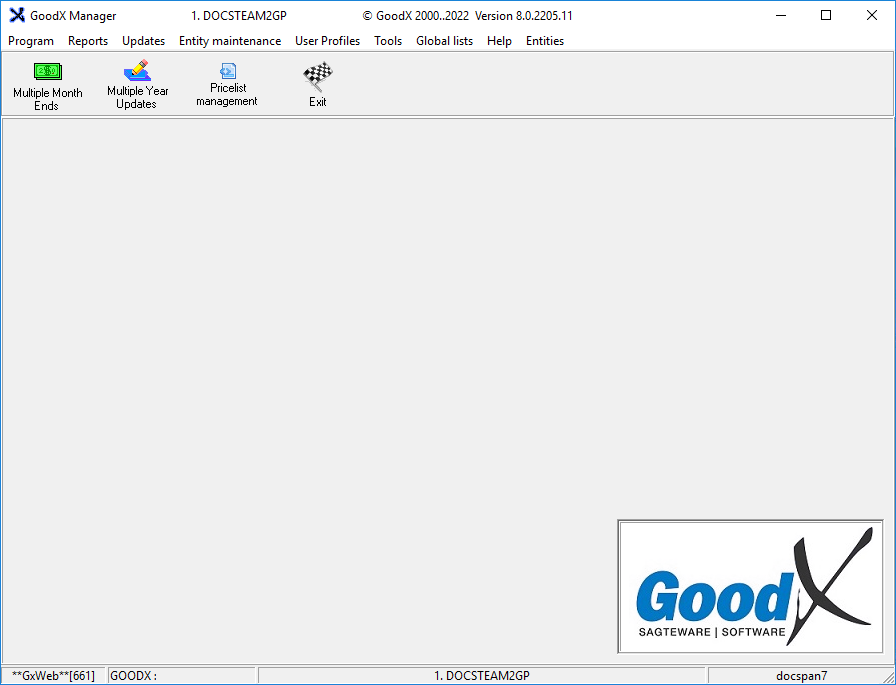Close the GoodX Manager window
This screenshot has height=685, width=896.
click(x=871, y=15)
